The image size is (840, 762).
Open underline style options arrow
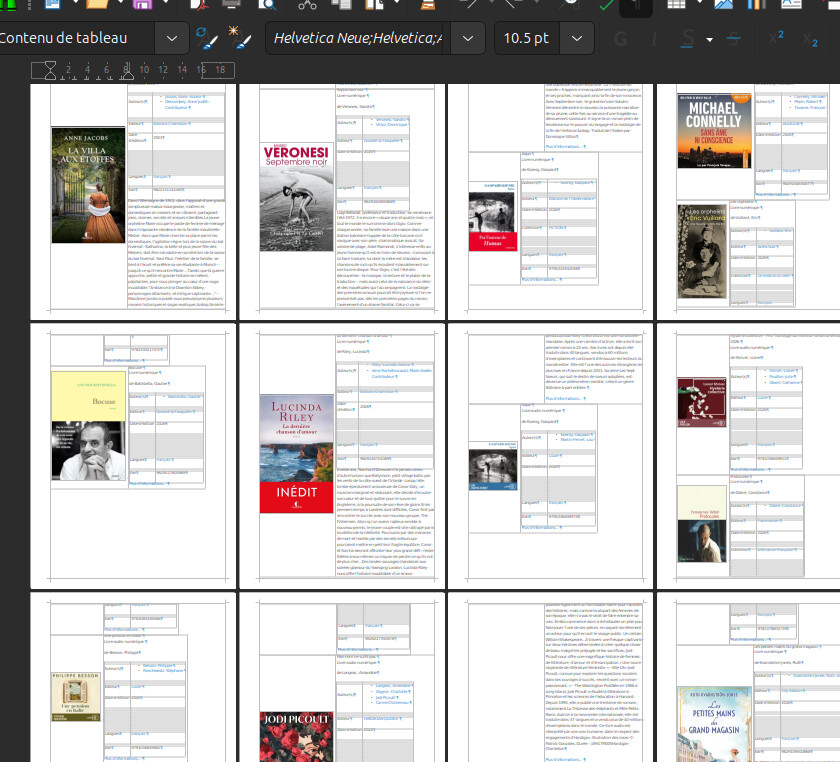click(709, 39)
